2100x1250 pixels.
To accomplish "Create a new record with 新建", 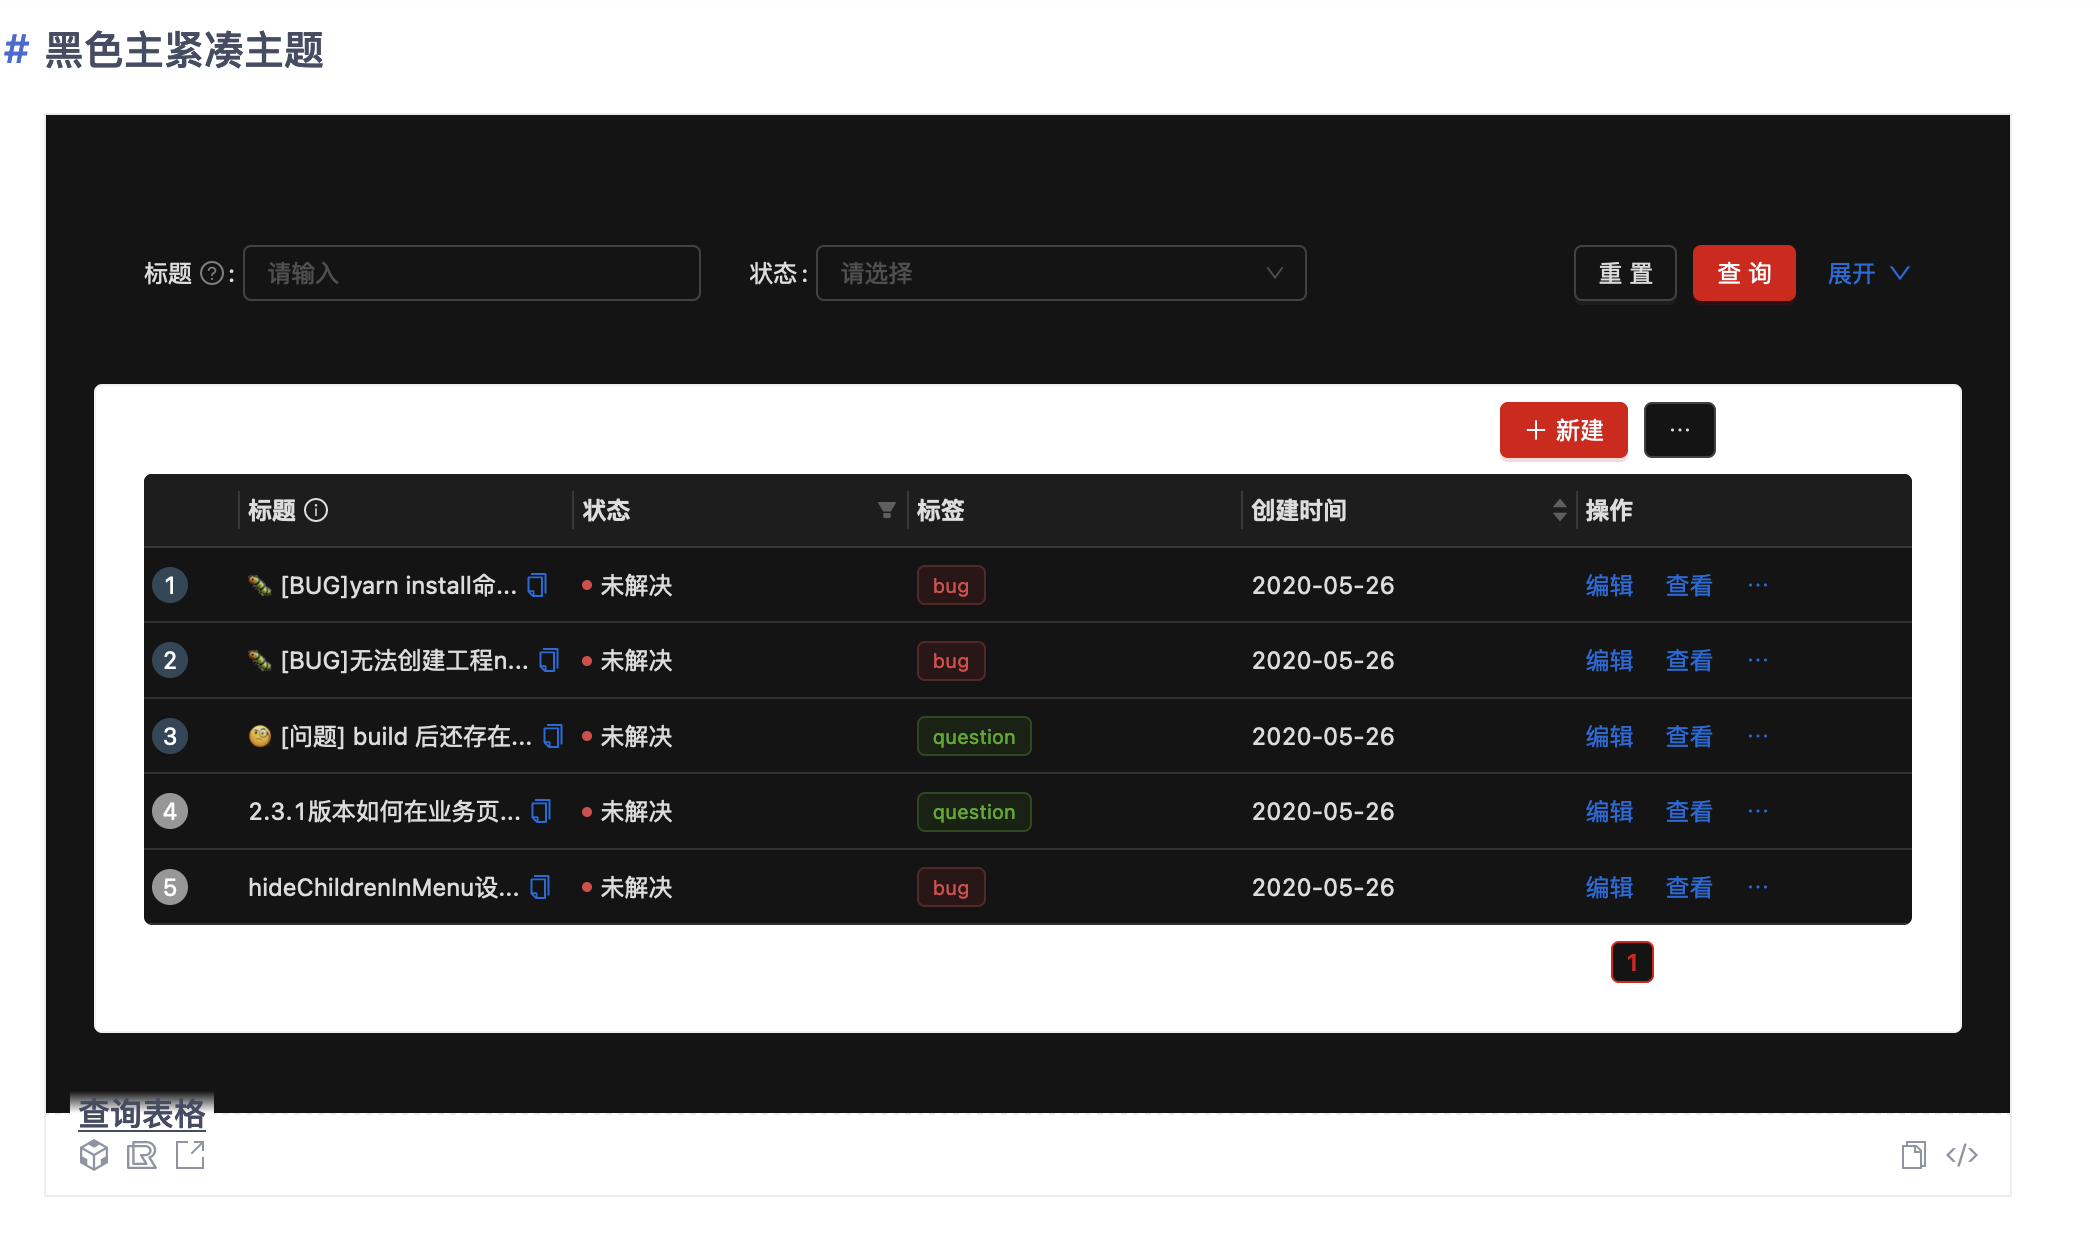I will (1563, 430).
